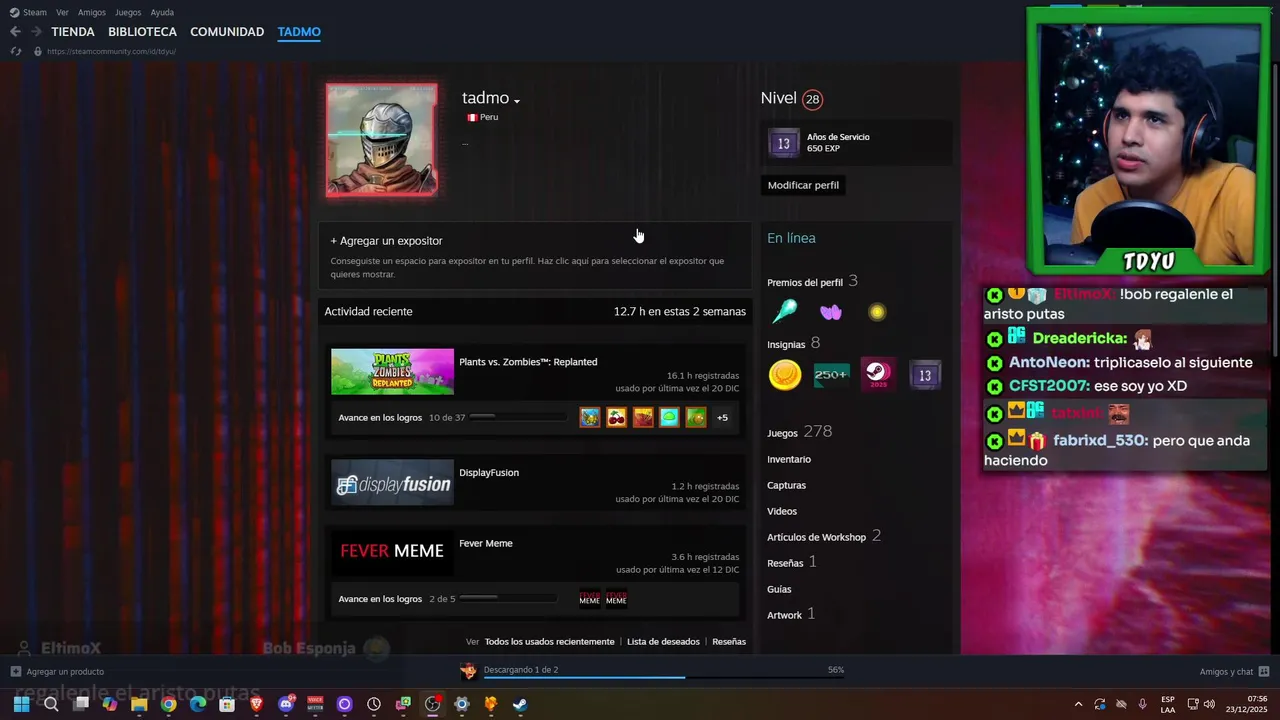Screen dimensions: 1280x720
Task: Click the Nivel 28 level badge
Action: (x=812, y=99)
